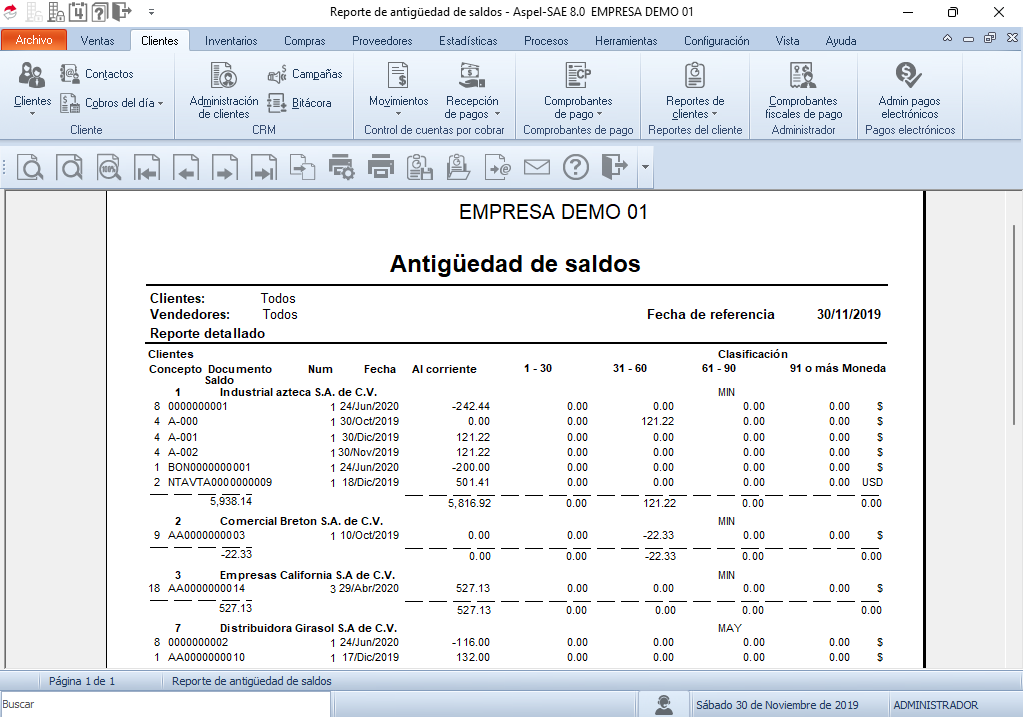The height and width of the screenshot is (717, 1023).
Task: Open help question mark icon
Action: pos(576,168)
